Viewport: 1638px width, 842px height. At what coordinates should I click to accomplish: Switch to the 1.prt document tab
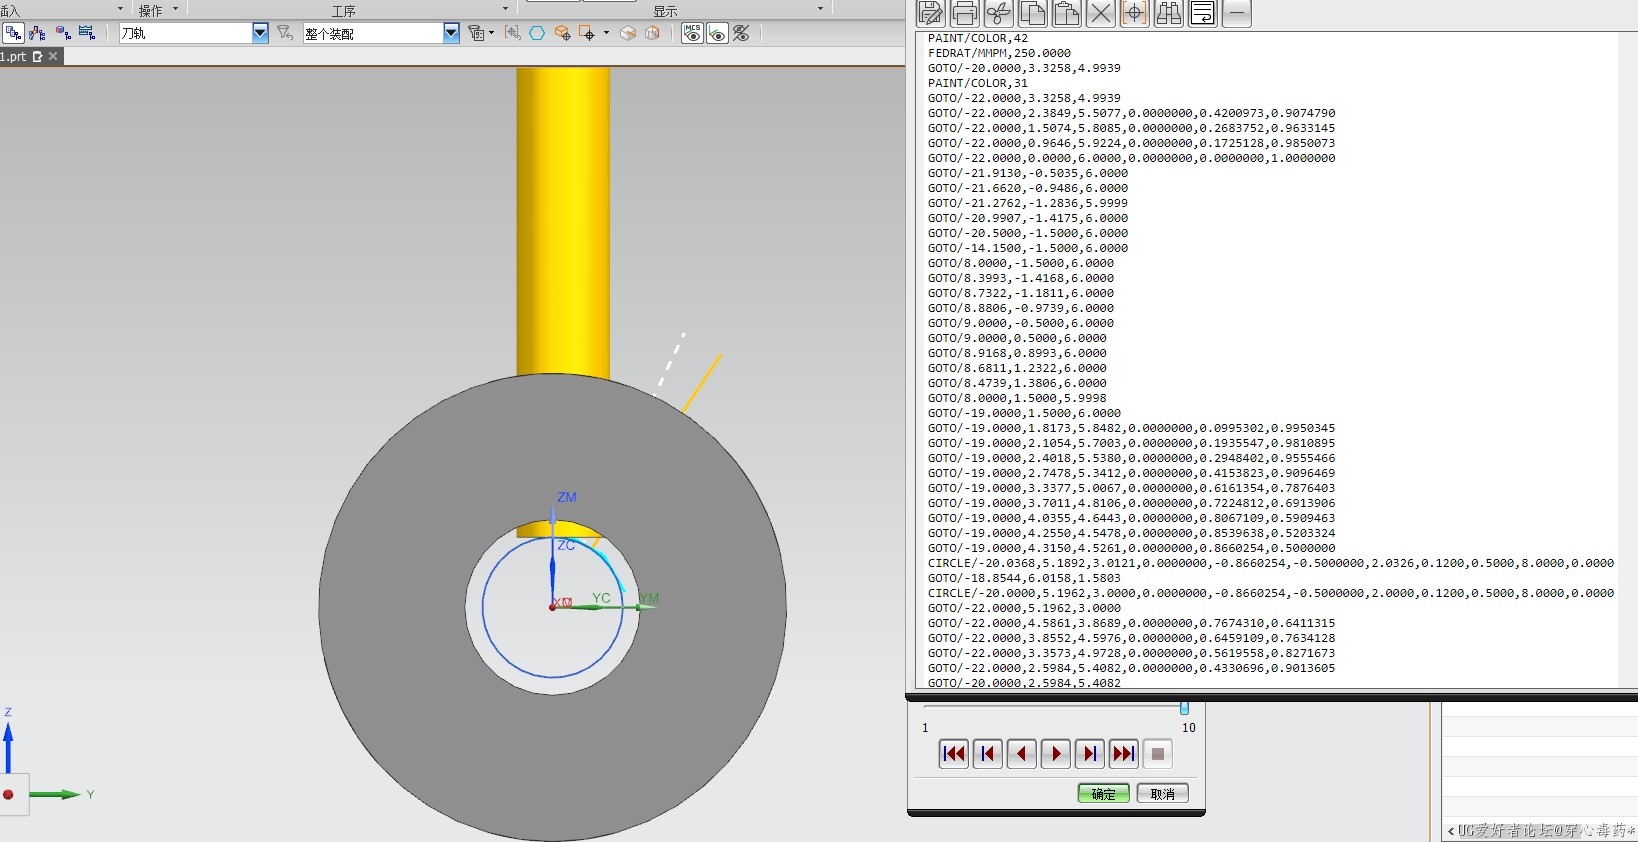[14, 56]
